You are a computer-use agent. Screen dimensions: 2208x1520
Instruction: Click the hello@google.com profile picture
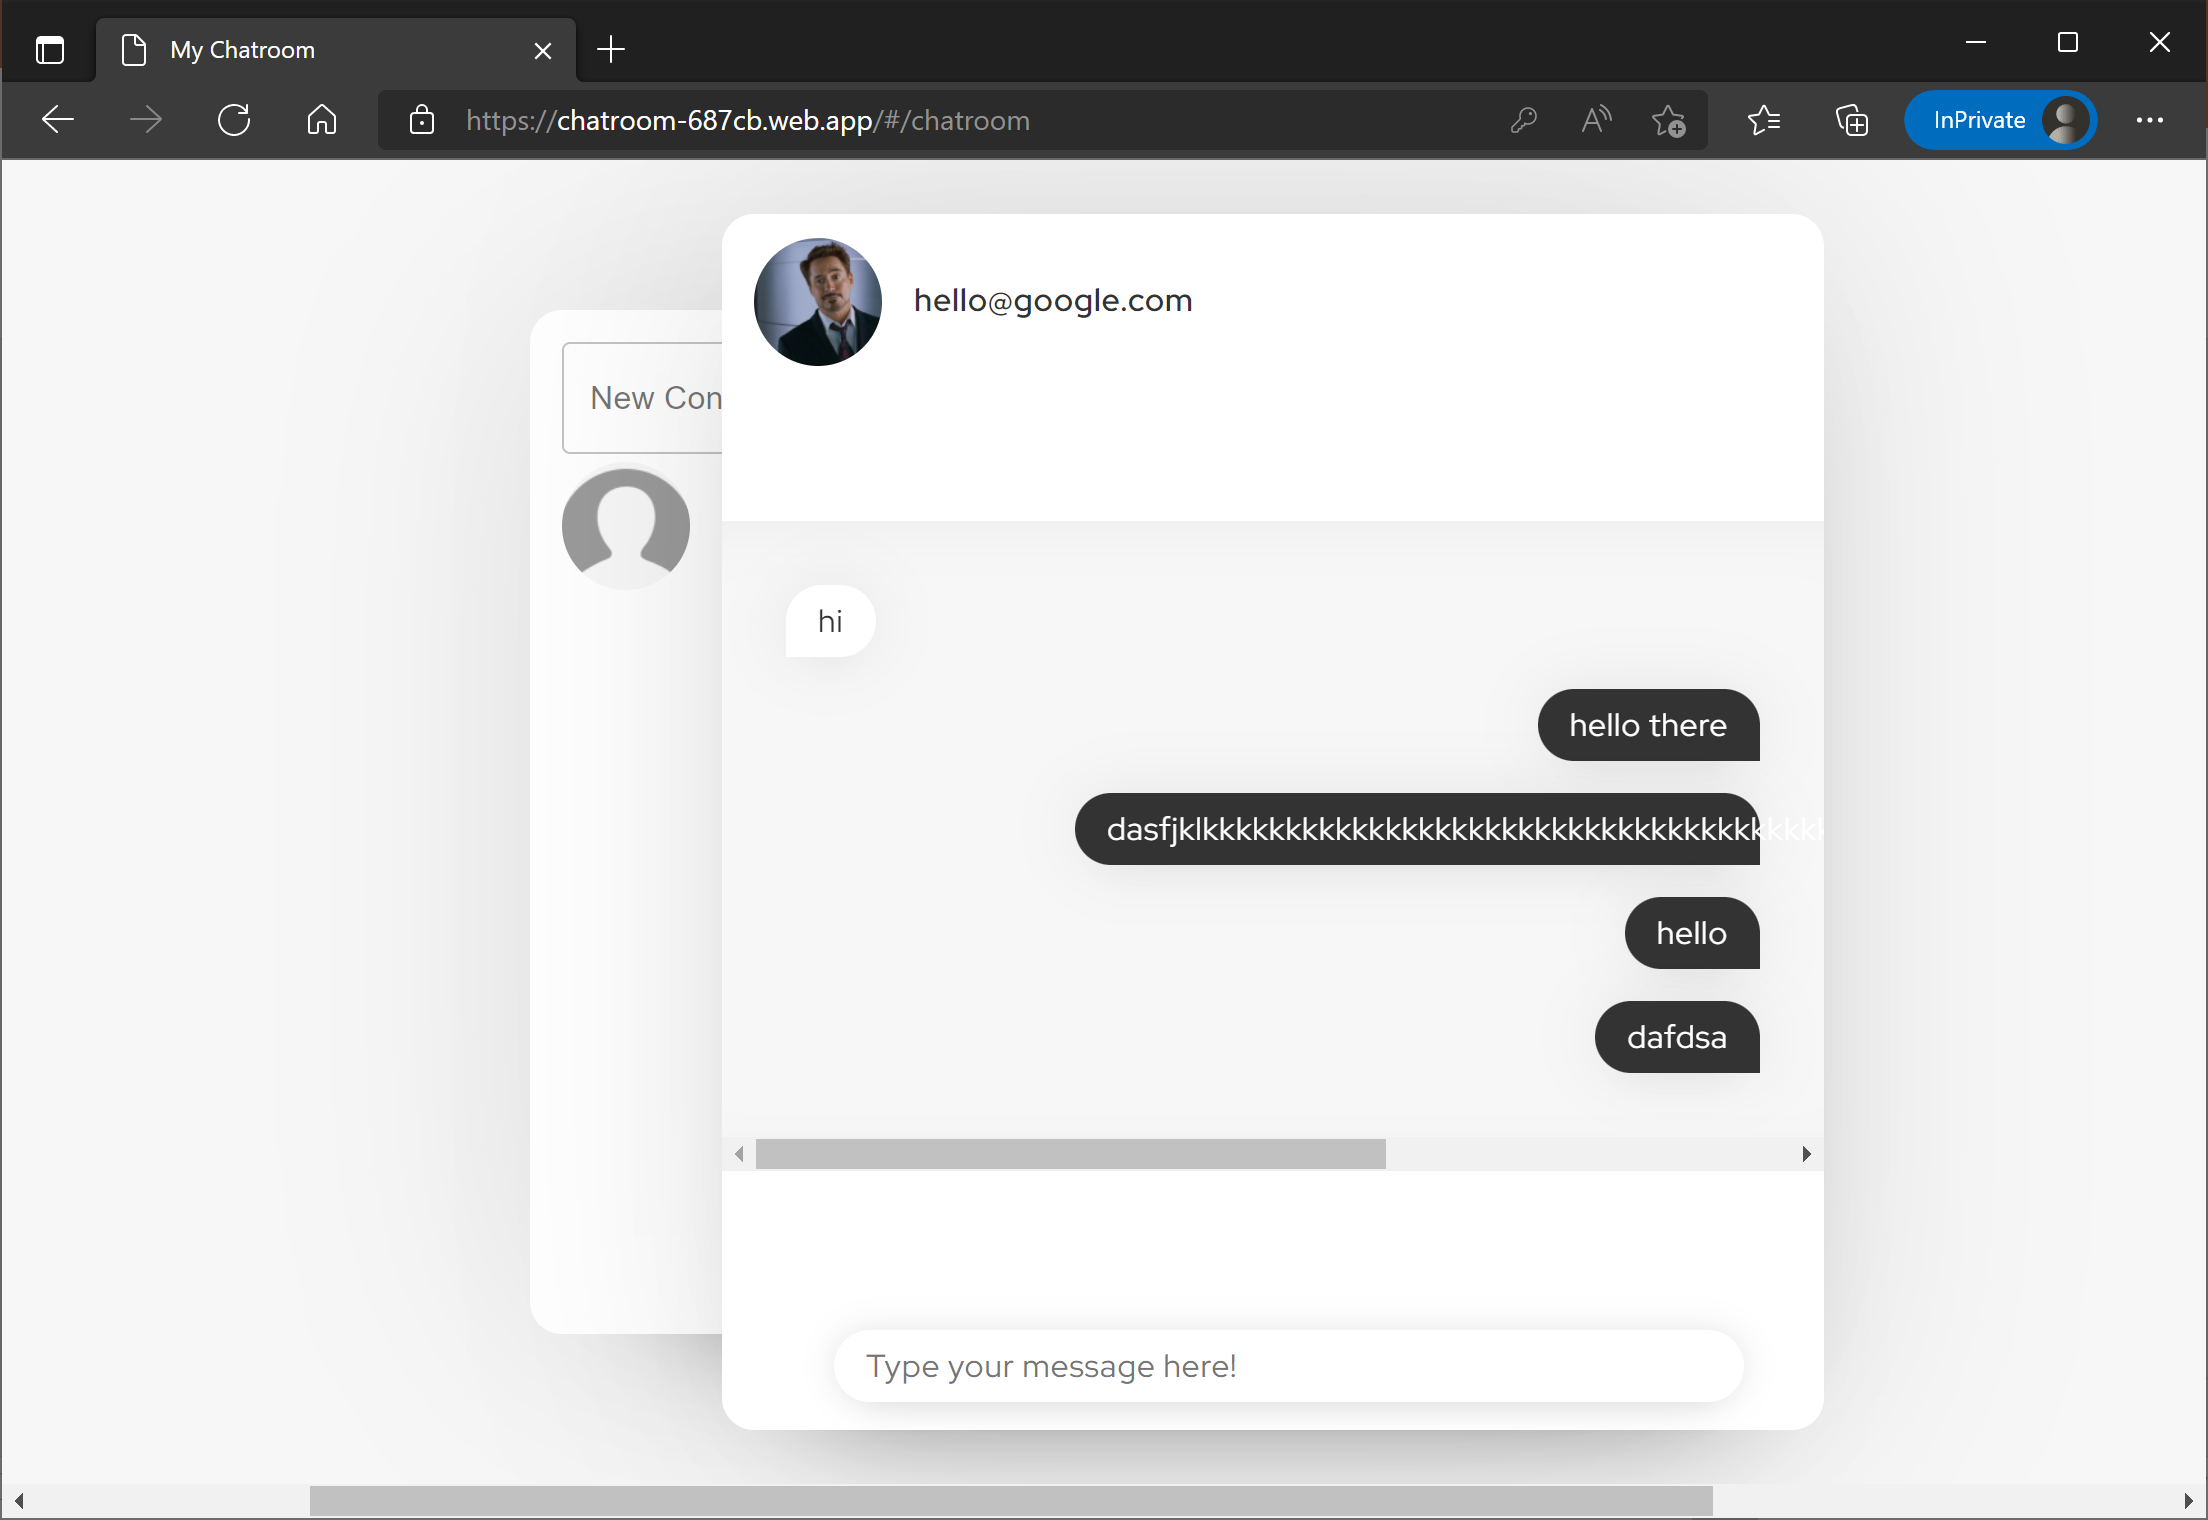(x=818, y=302)
